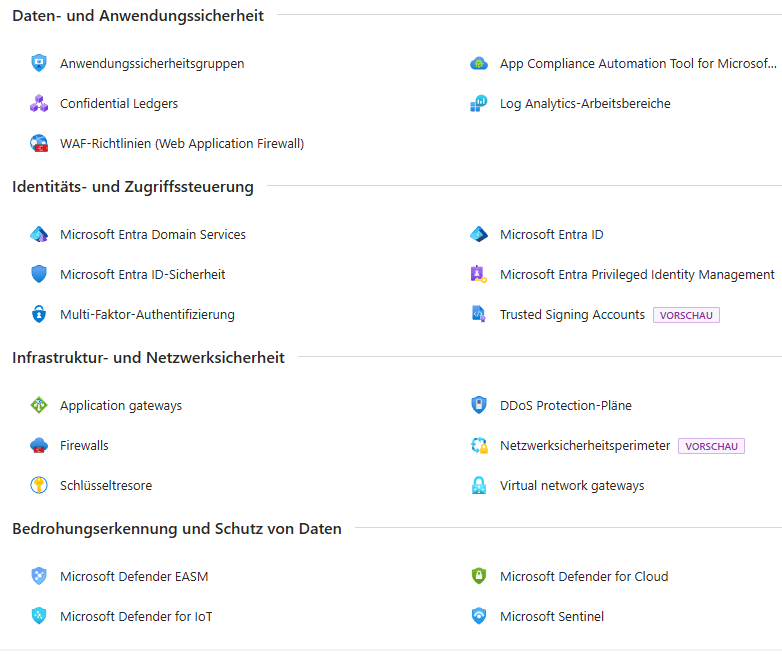Open Microsoft Entra Privileged Identity Management
The height and width of the screenshot is (662, 782).
point(637,274)
